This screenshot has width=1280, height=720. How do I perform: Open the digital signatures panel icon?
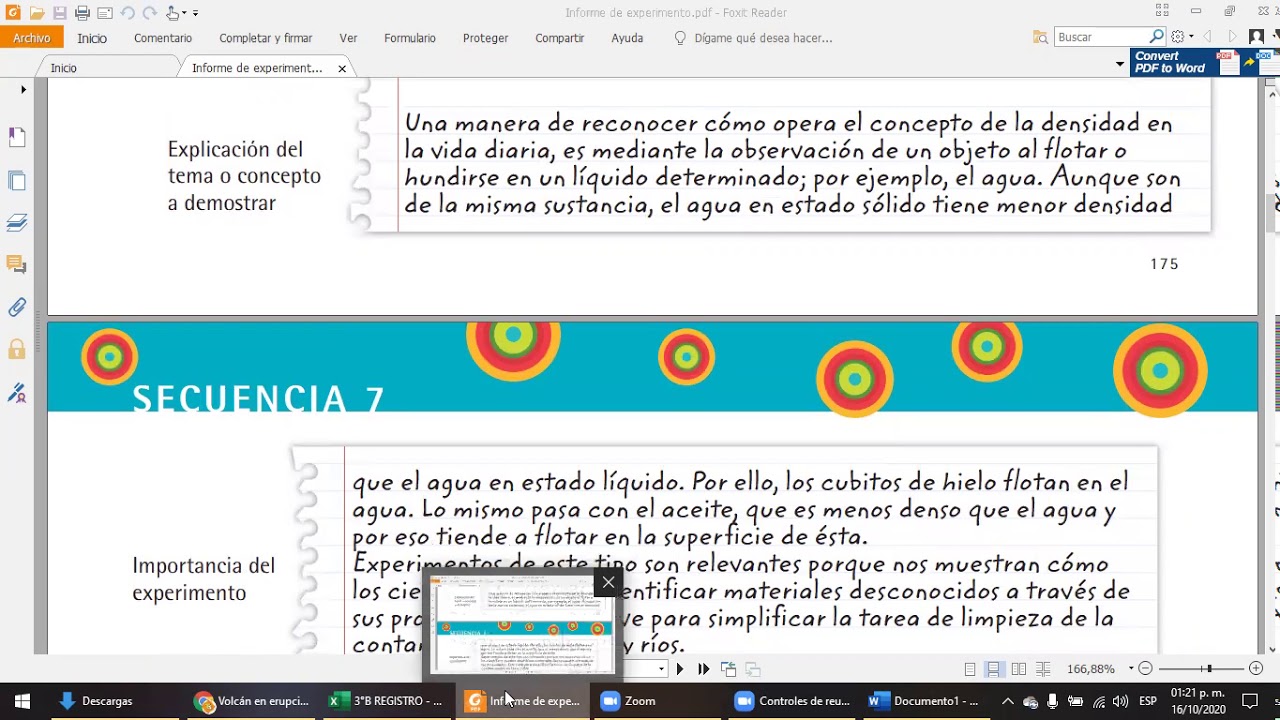point(17,392)
